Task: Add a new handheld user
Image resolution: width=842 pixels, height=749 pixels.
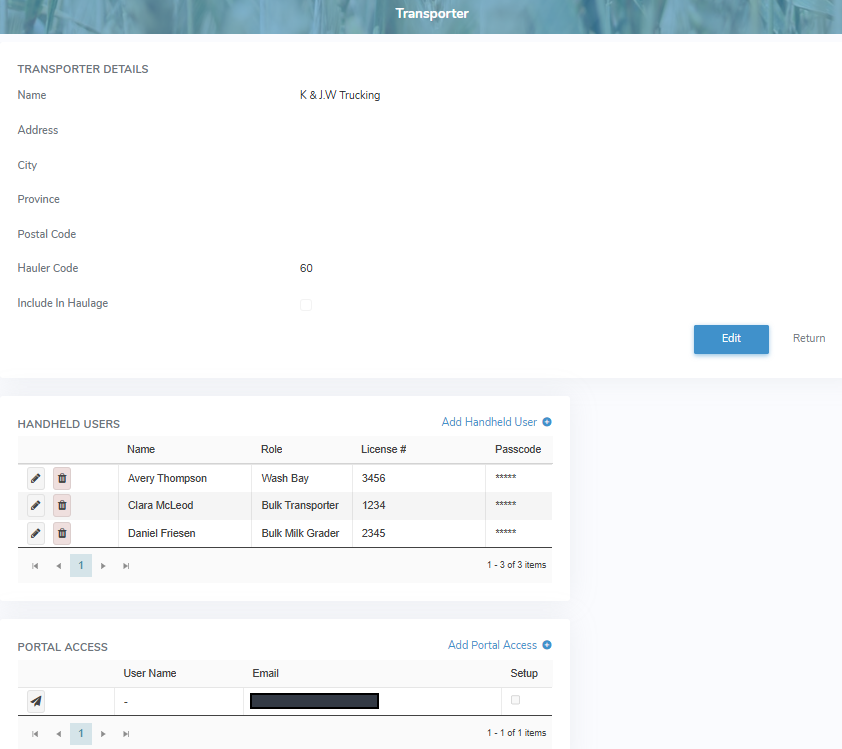Action: pos(496,422)
